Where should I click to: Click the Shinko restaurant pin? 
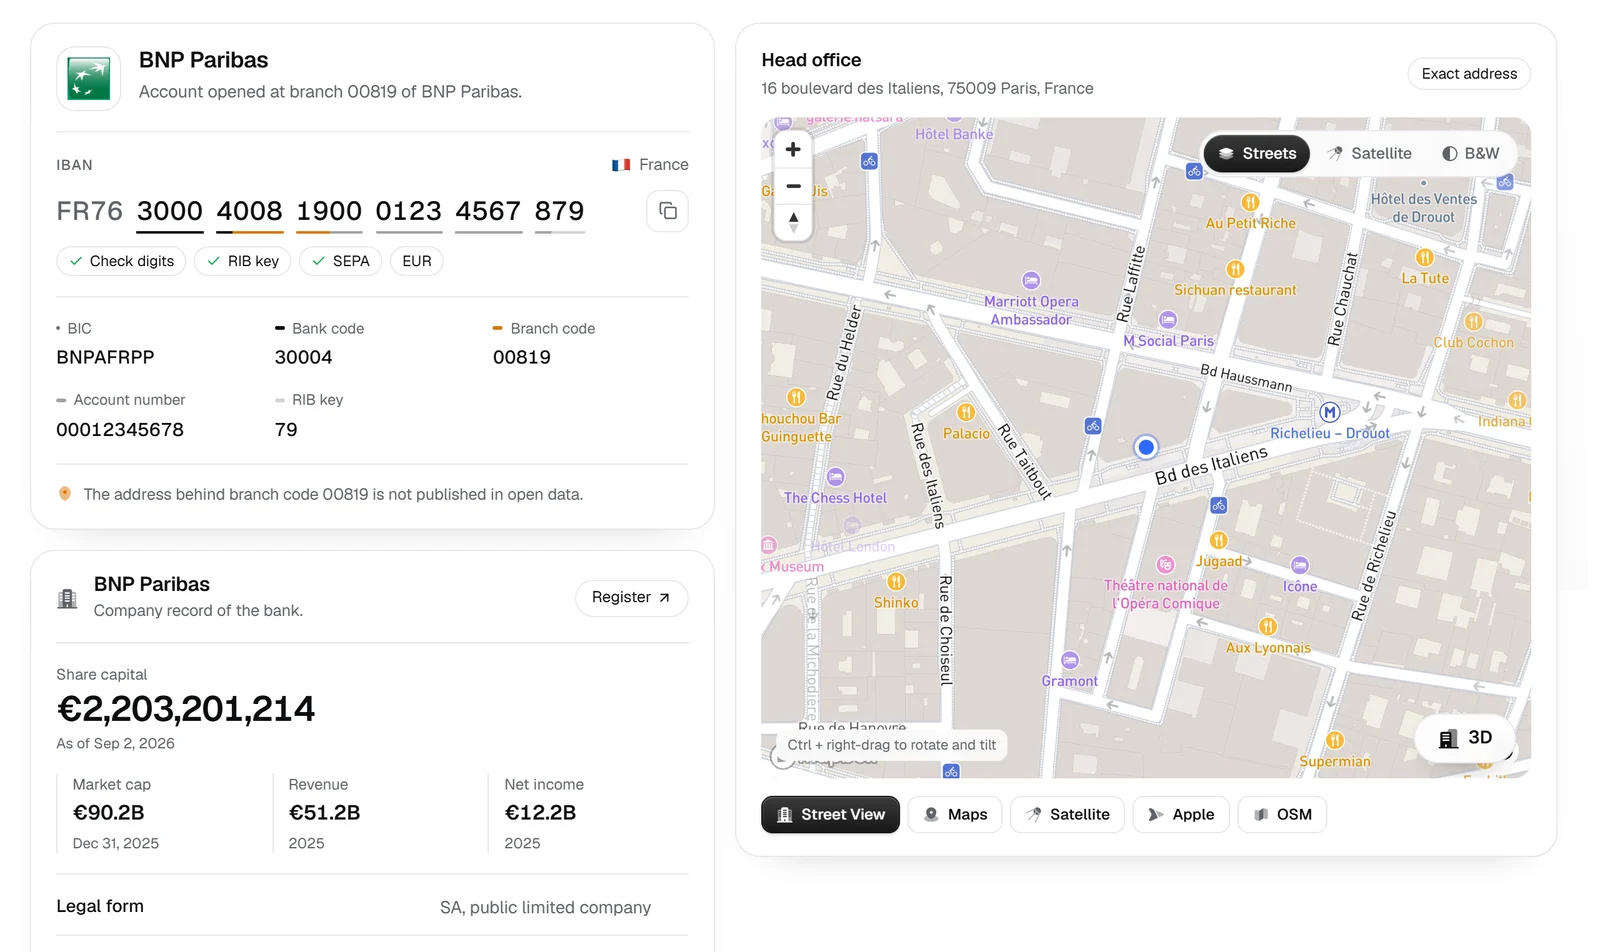click(896, 582)
